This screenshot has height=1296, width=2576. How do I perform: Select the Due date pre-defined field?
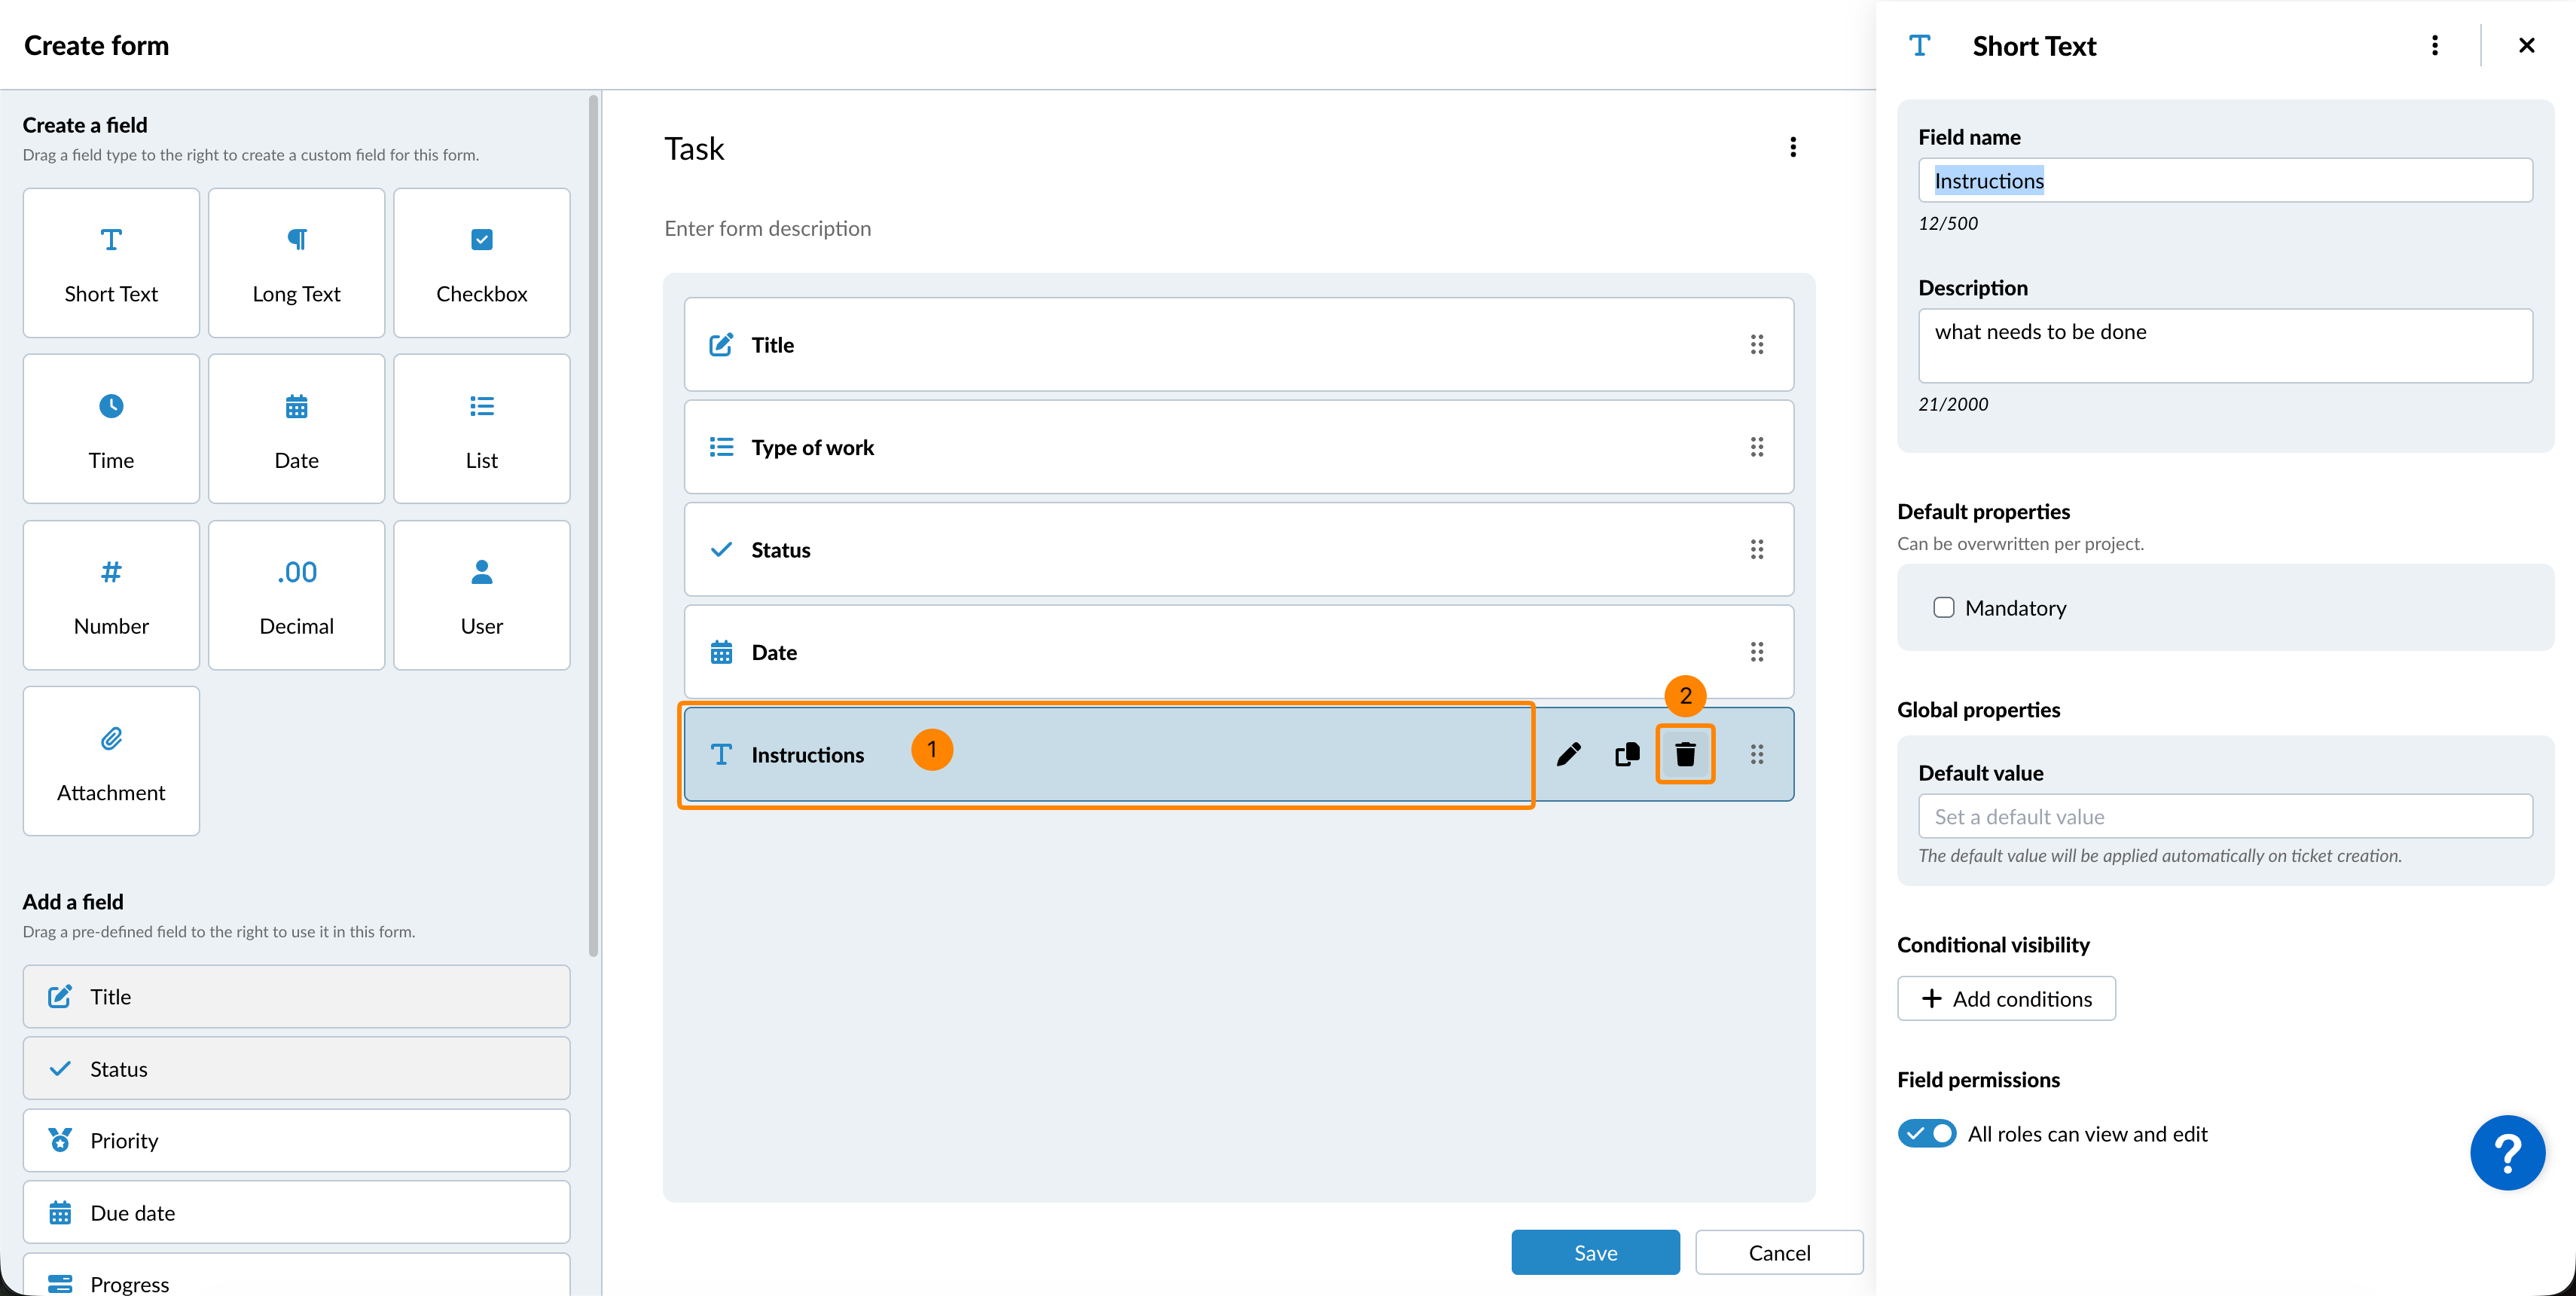coord(296,1212)
